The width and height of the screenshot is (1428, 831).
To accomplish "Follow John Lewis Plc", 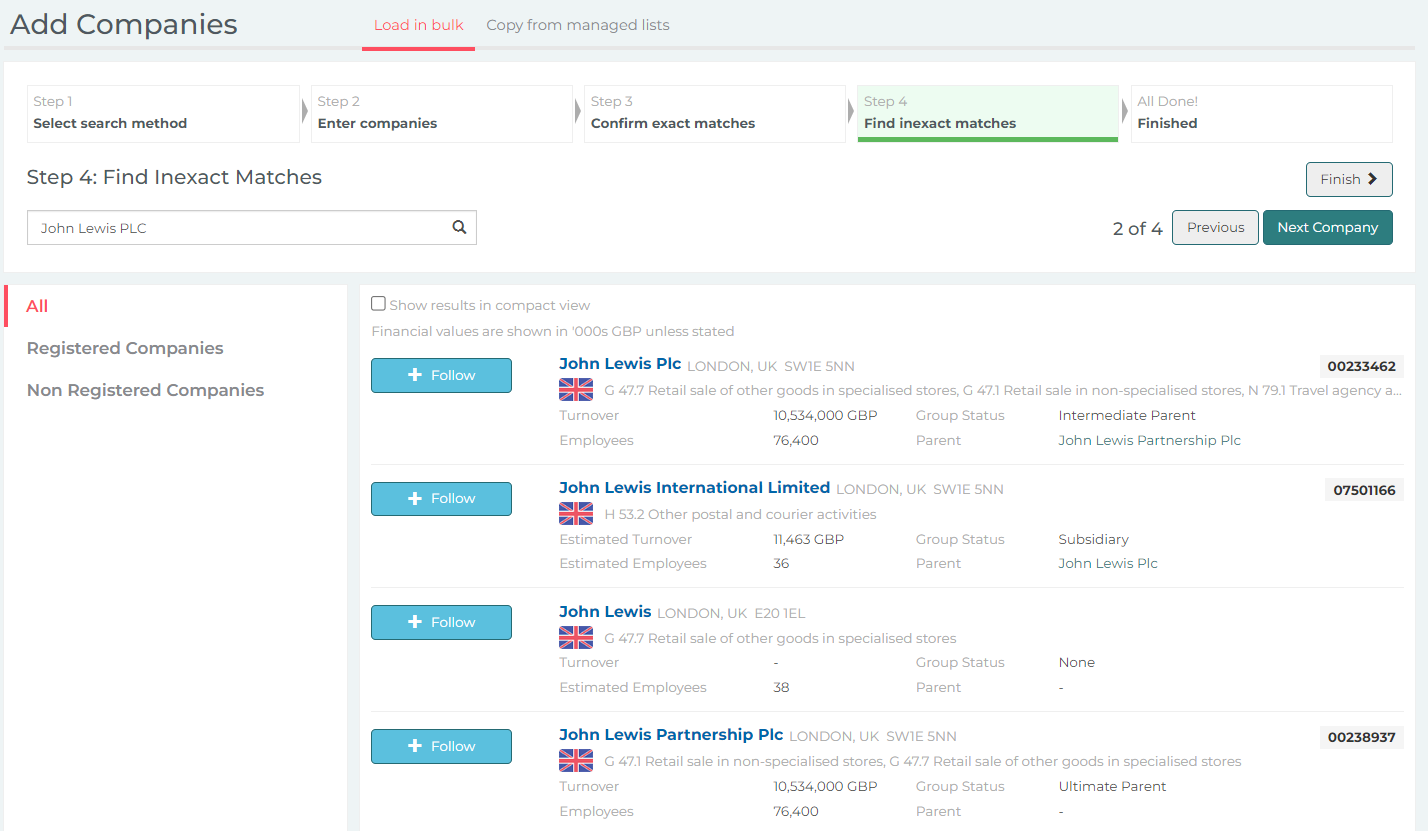I will tap(441, 375).
